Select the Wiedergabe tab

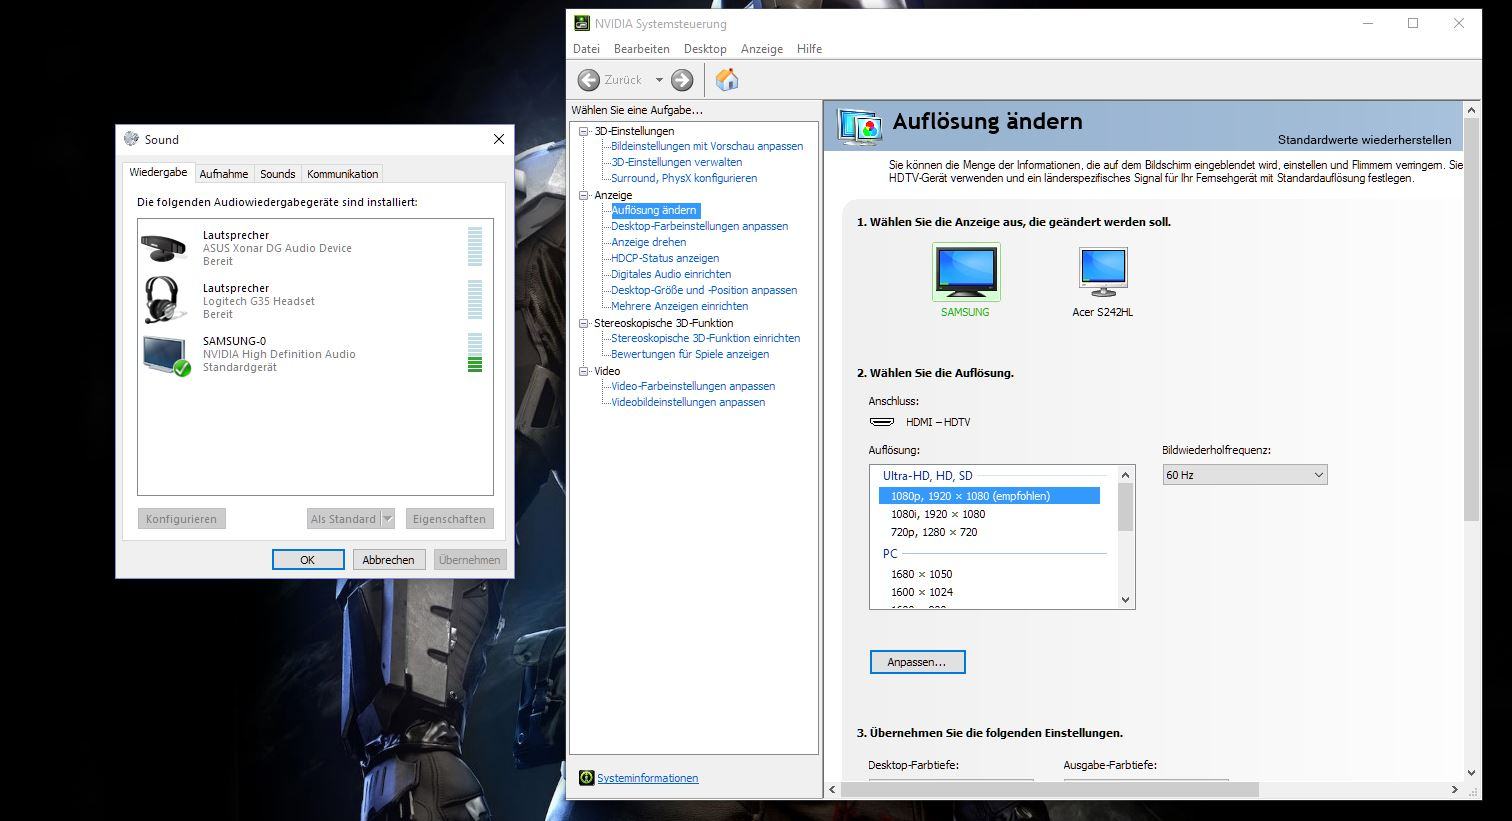click(x=159, y=173)
